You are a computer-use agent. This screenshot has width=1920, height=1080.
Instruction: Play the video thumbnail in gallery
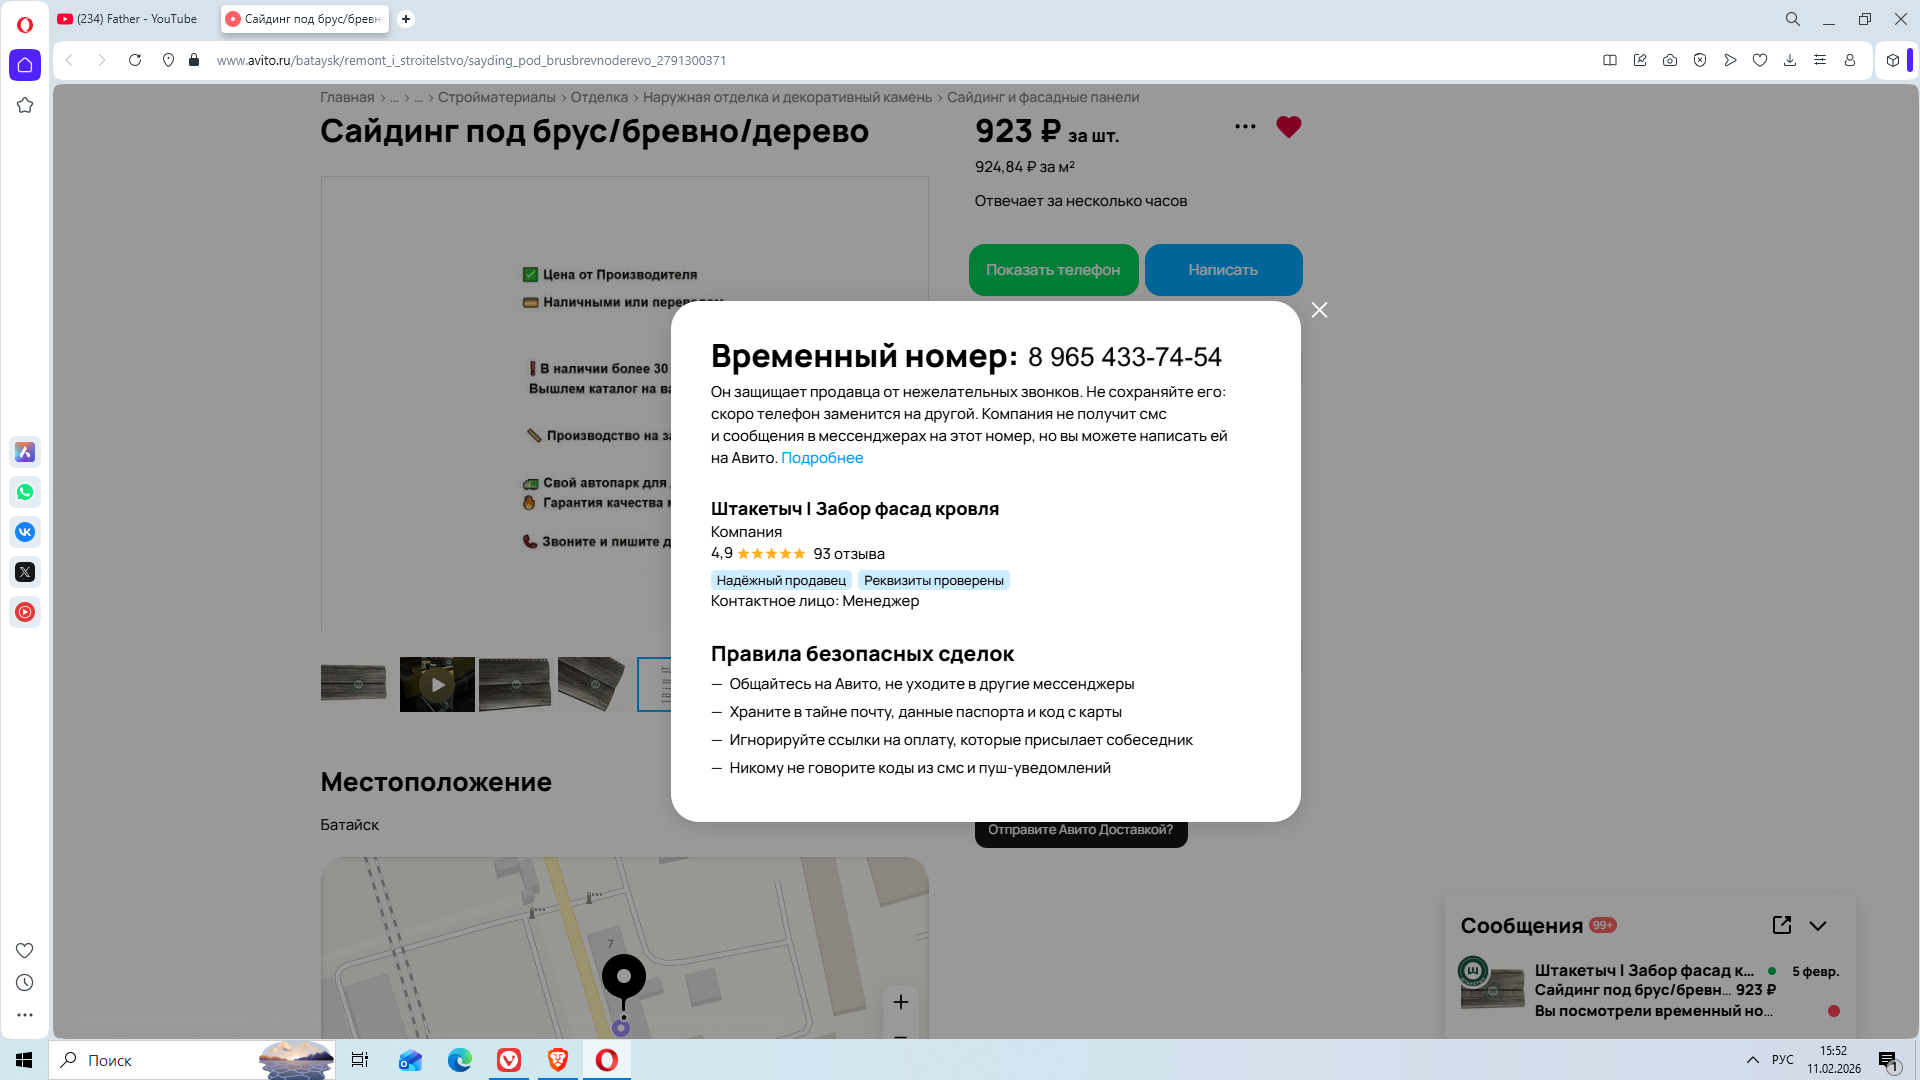tap(437, 685)
